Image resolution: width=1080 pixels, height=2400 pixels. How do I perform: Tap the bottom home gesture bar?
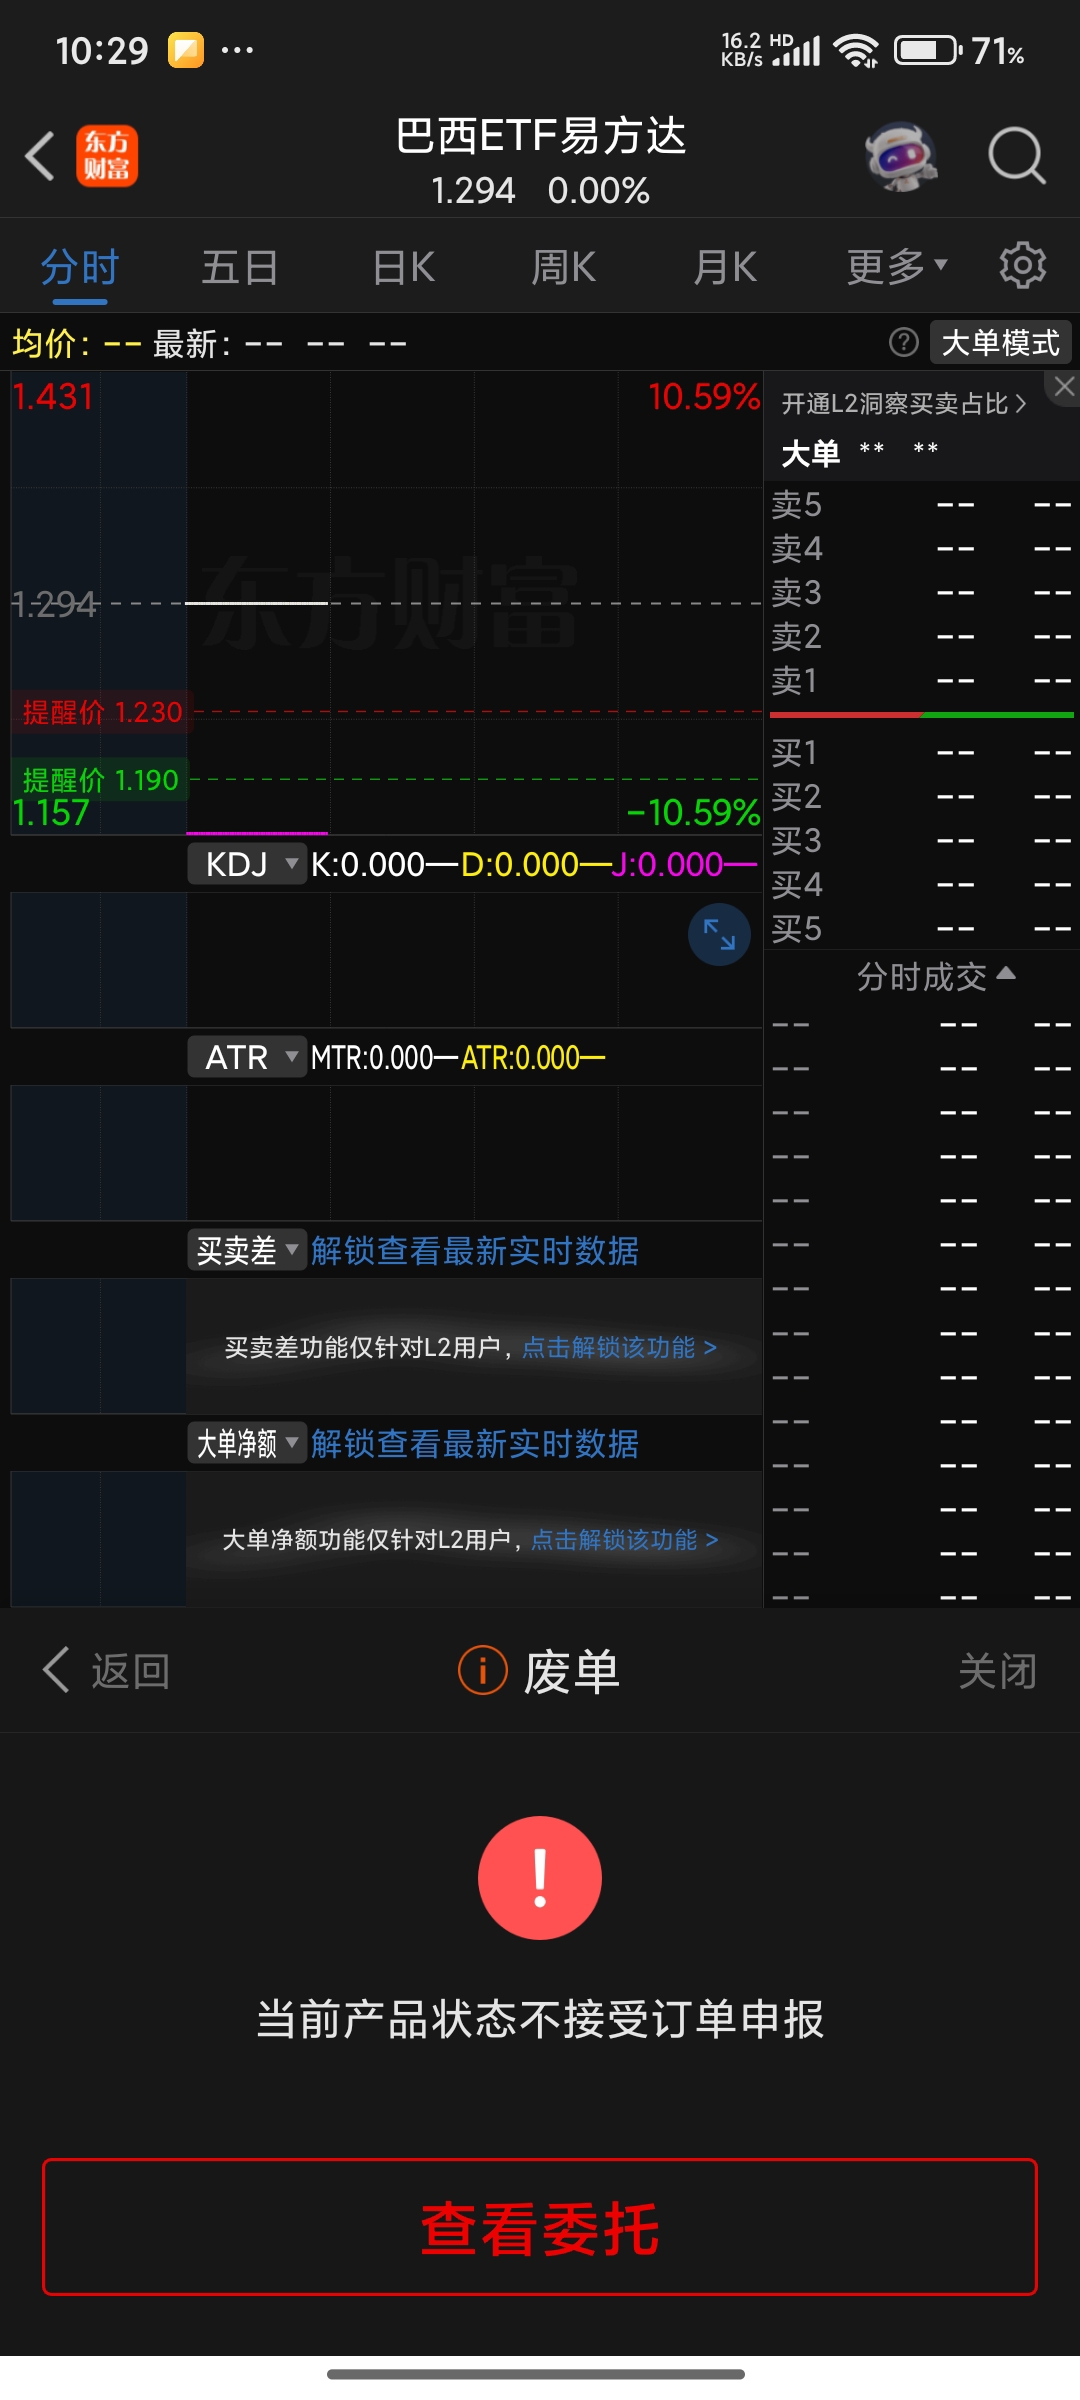536,2374
